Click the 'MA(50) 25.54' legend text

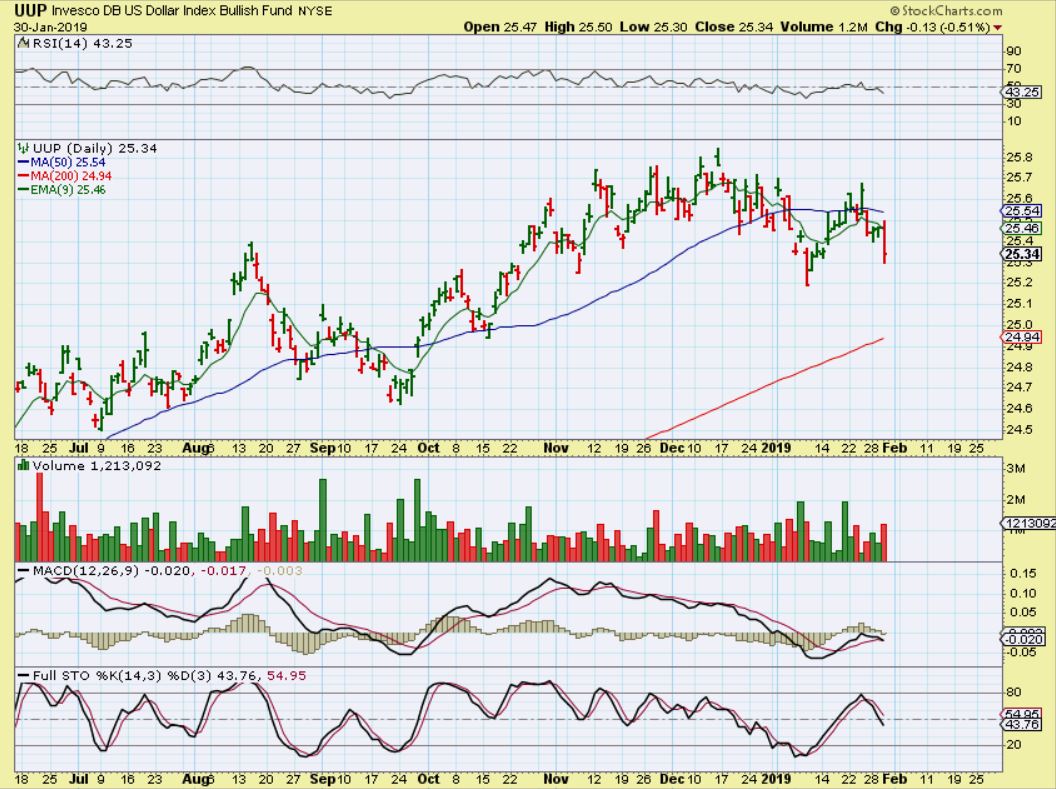tap(68, 162)
